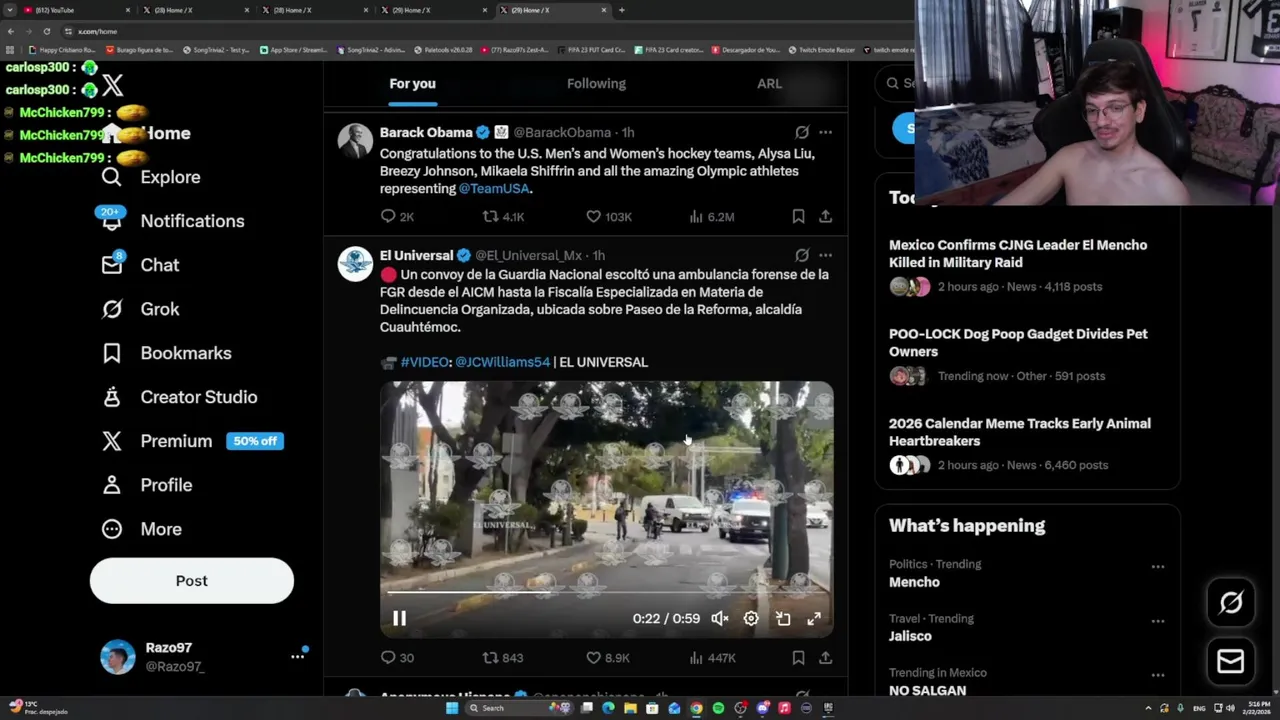Open Happy Cristiano bookmark in bar
This screenshot has width=1280, height=720.
(62, 49)
